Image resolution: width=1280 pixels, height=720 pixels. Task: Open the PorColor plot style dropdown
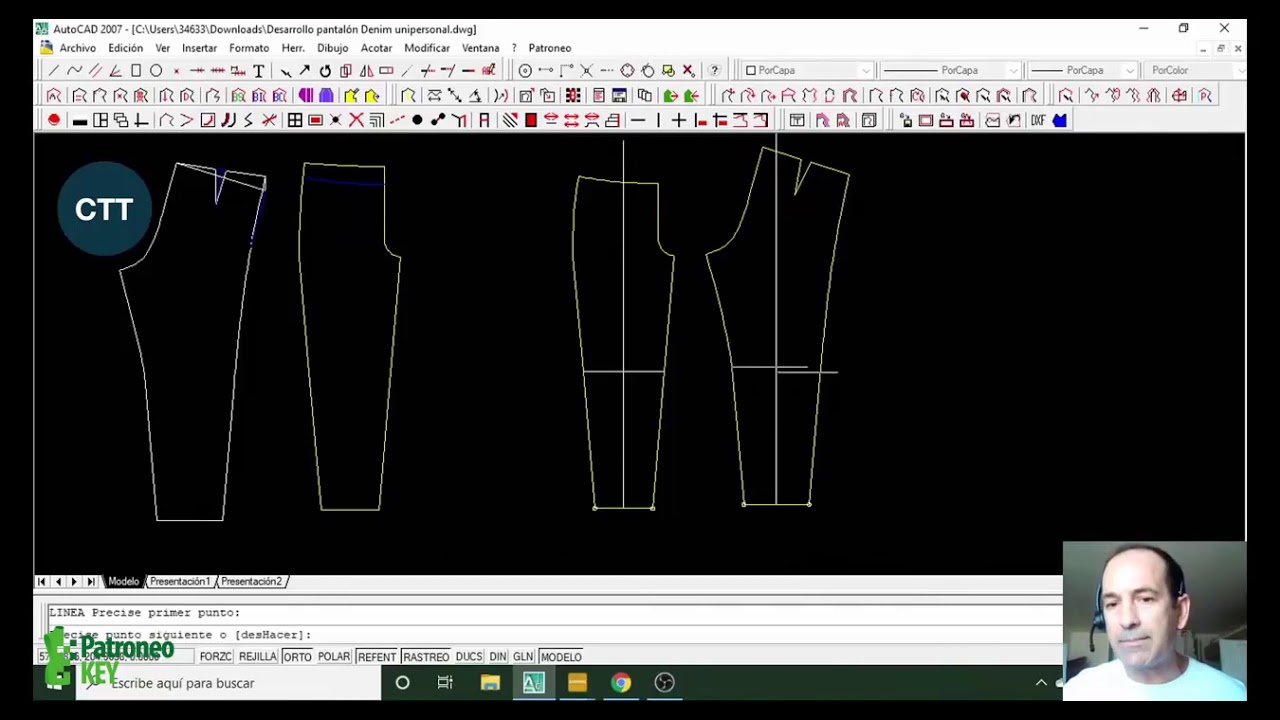coord(1190,71)
